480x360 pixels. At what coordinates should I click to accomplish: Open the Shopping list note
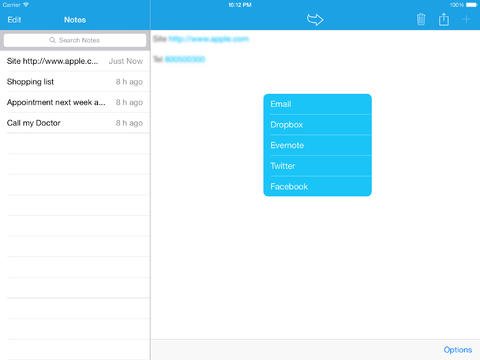tap(75, 82)
